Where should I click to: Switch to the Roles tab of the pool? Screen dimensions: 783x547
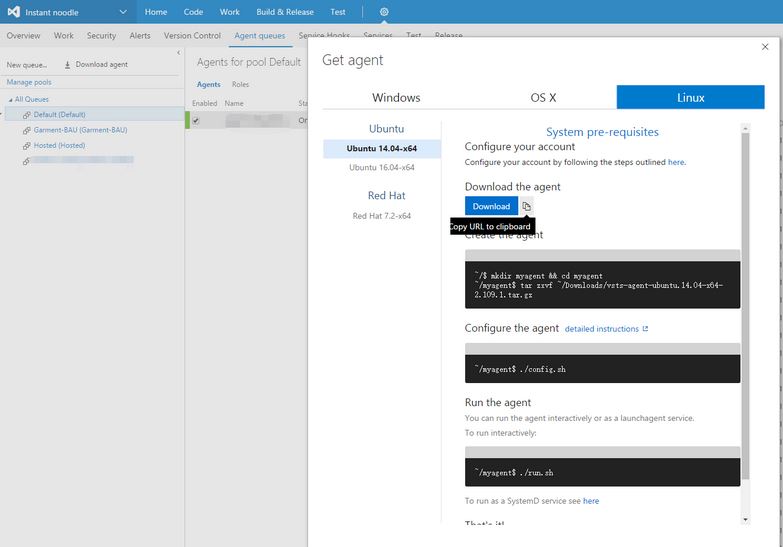pyautogui.click(x=240, y=84)
